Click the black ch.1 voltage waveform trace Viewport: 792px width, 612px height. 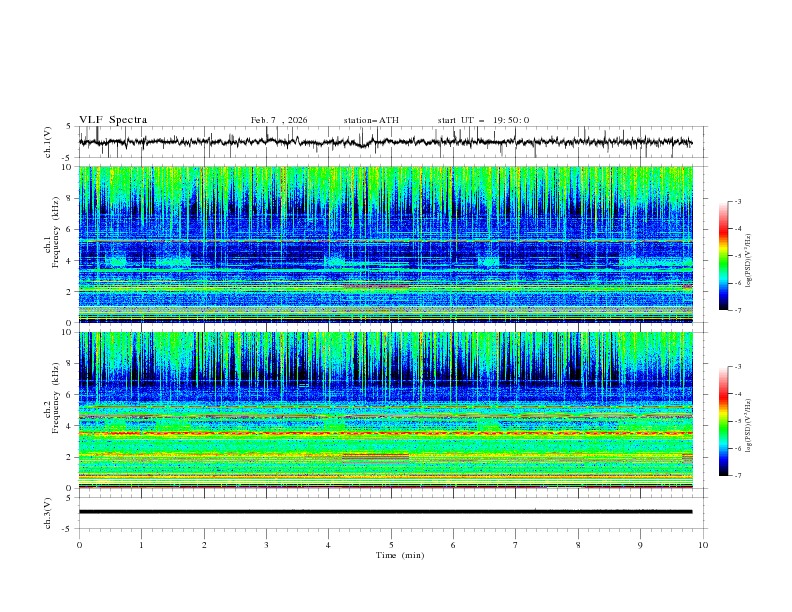pyautogui.click(x=385, y=142)
